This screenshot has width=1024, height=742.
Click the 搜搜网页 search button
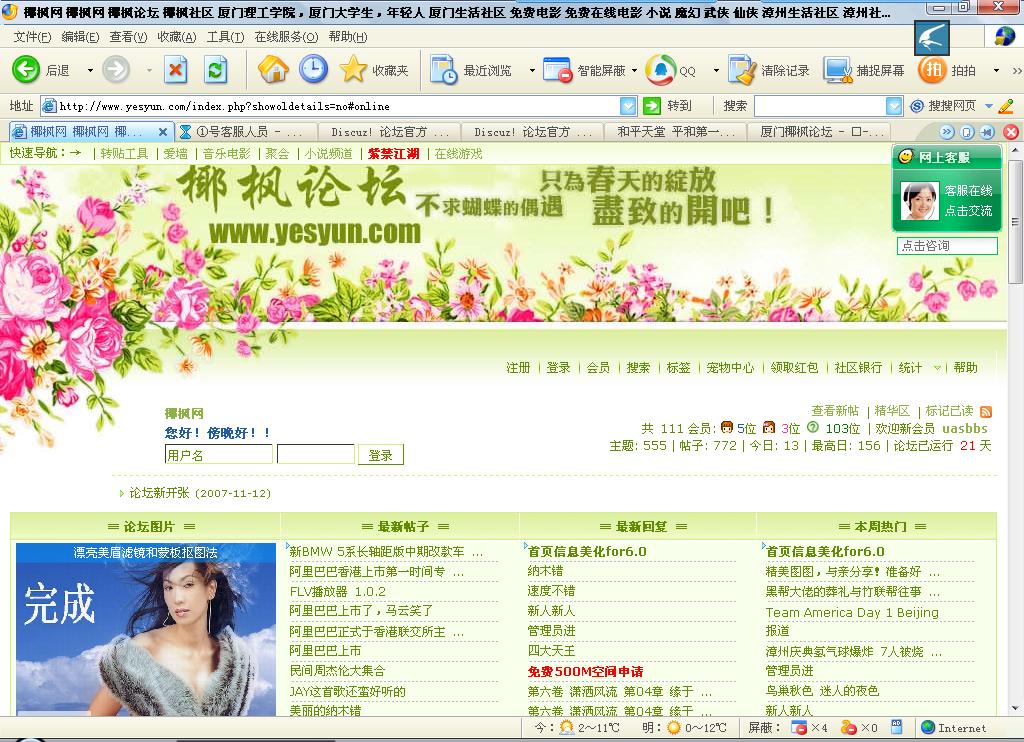point(943,106)
